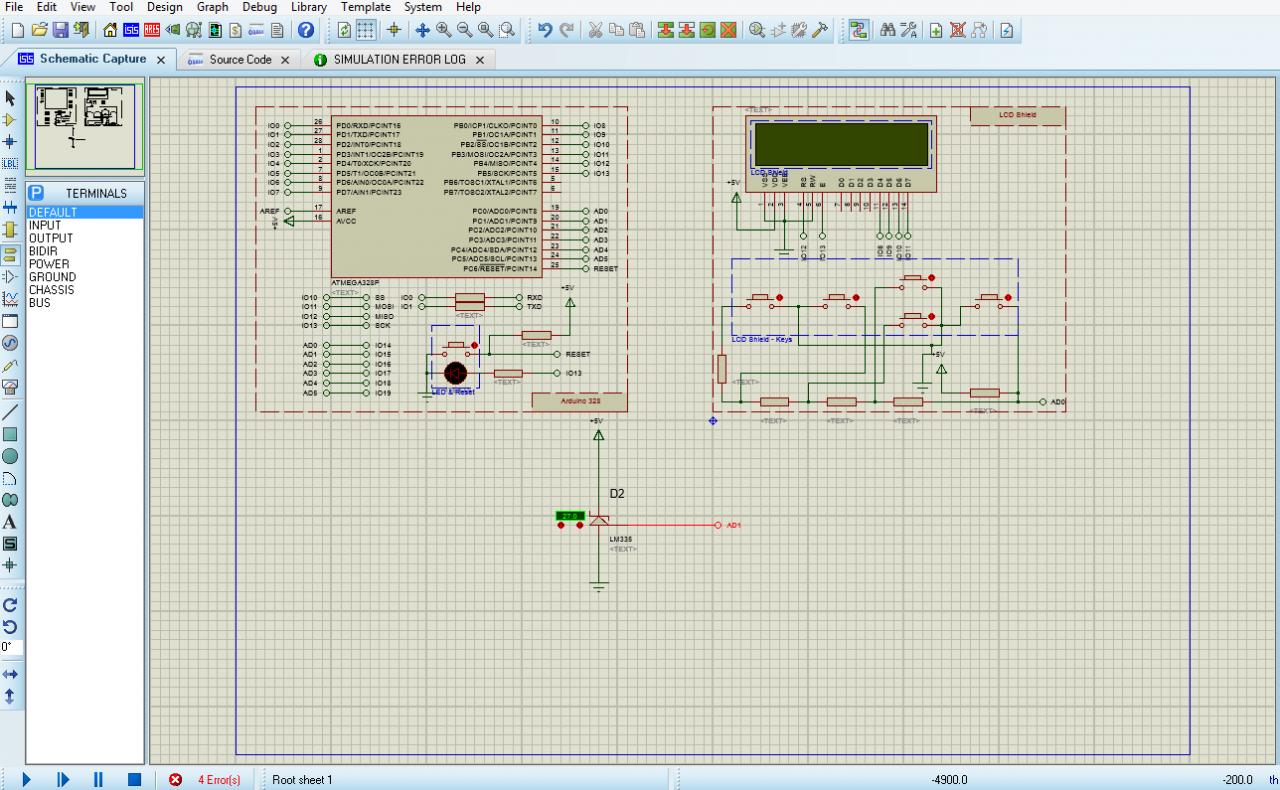Open the 4 Error(s) message
Image resolution: width=1280 pixels, height=790 pixels.
pos(218,780)
